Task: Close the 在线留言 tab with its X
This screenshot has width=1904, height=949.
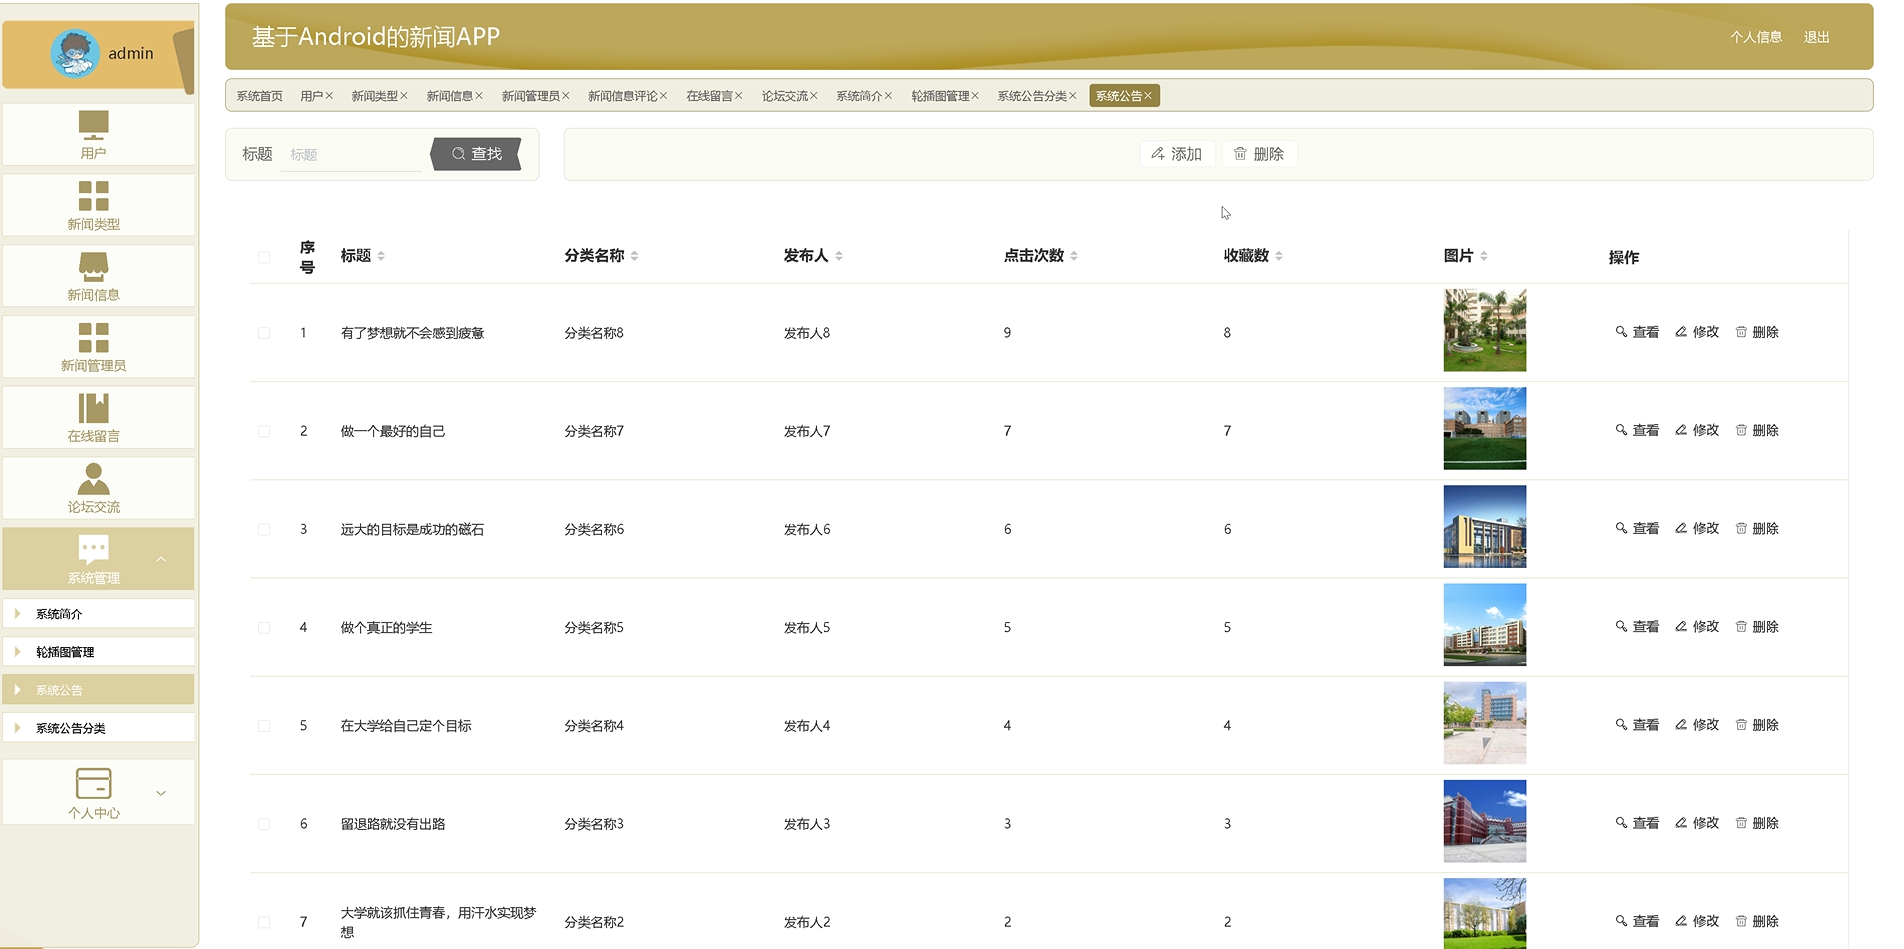Action: tap(739, 96)
